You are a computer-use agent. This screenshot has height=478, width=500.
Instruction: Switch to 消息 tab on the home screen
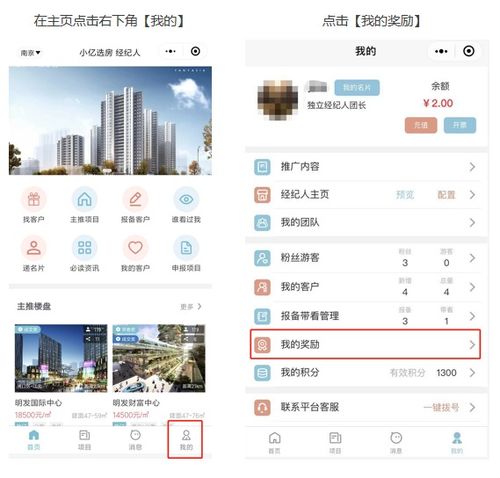135,440
